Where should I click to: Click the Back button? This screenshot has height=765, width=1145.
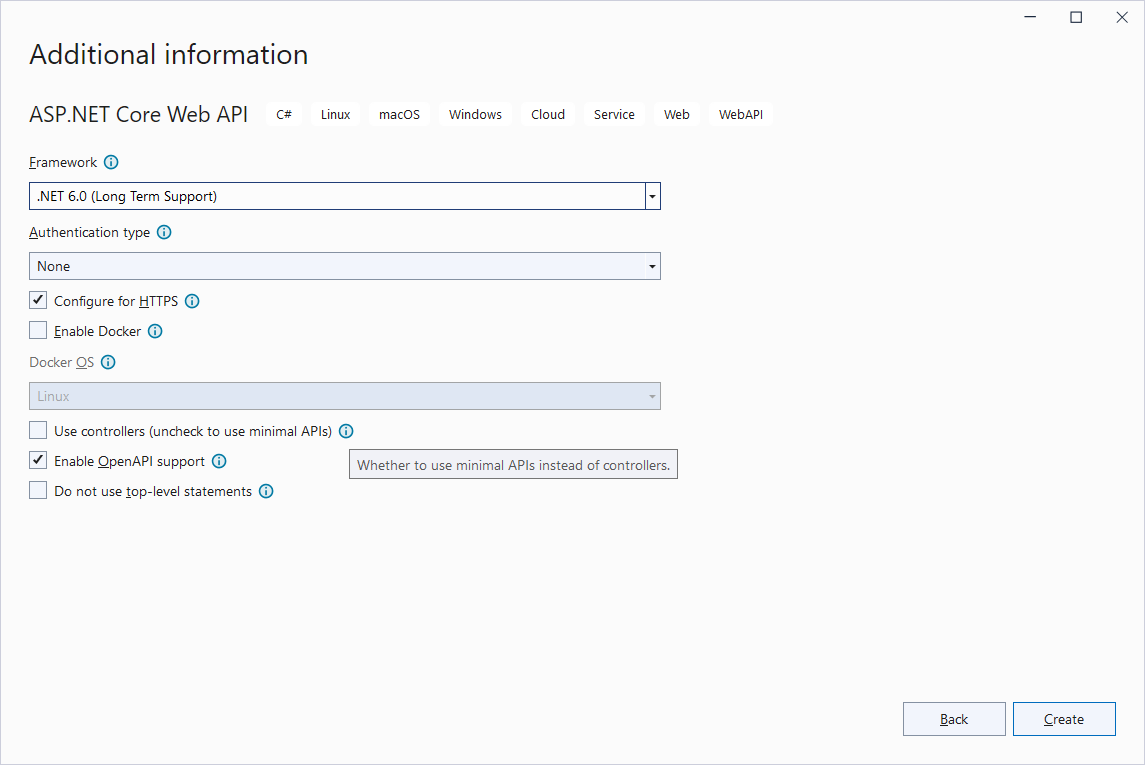point(954,718)
